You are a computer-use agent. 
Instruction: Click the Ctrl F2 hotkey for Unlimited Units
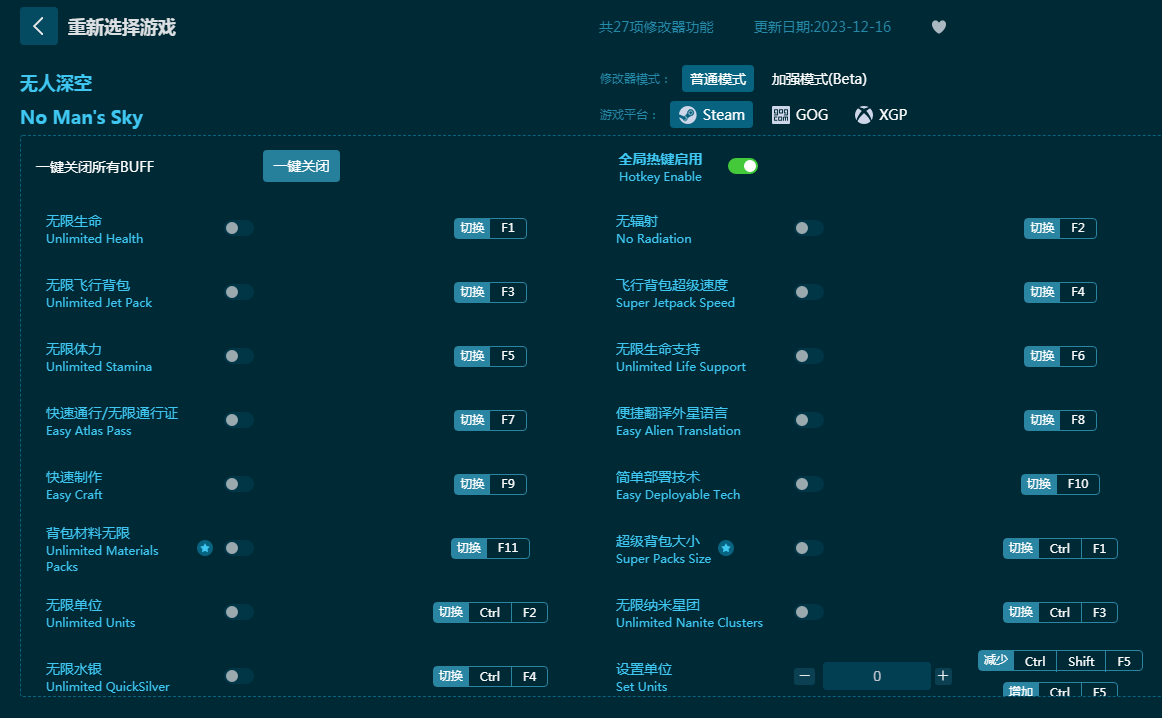490,612
